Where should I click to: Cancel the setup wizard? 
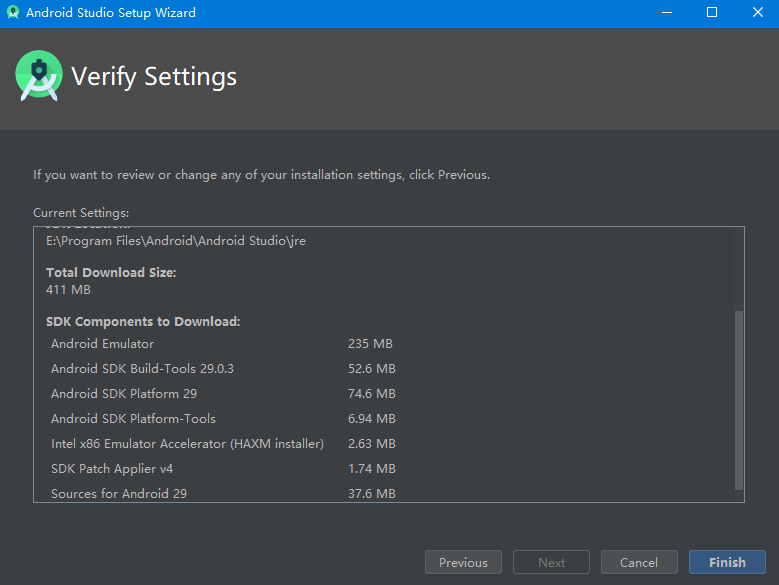[639, 562]
